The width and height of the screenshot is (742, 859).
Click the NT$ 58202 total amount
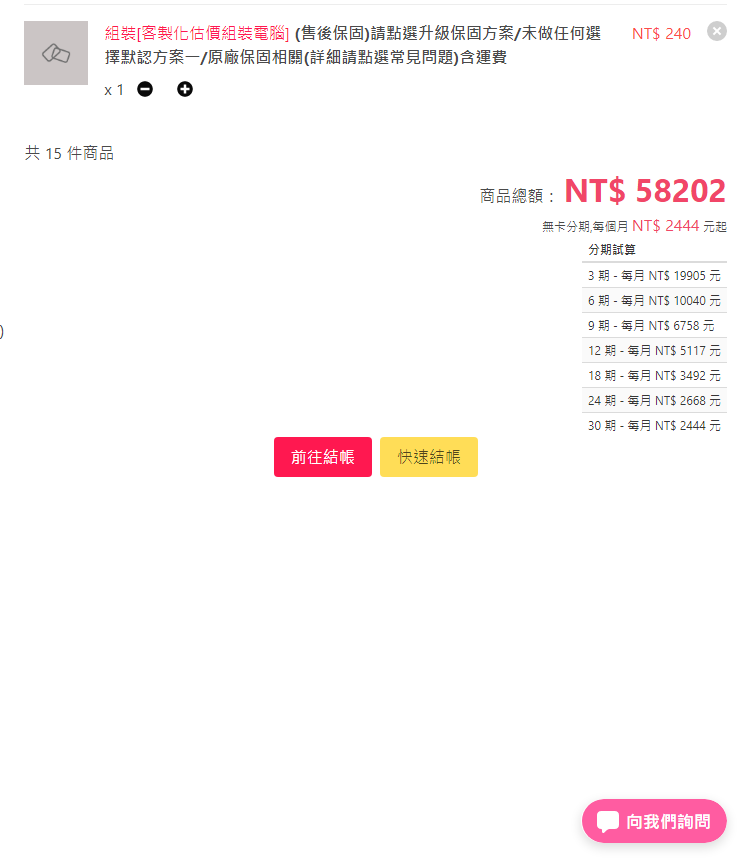pyautogui.click(x=645, y=191)
